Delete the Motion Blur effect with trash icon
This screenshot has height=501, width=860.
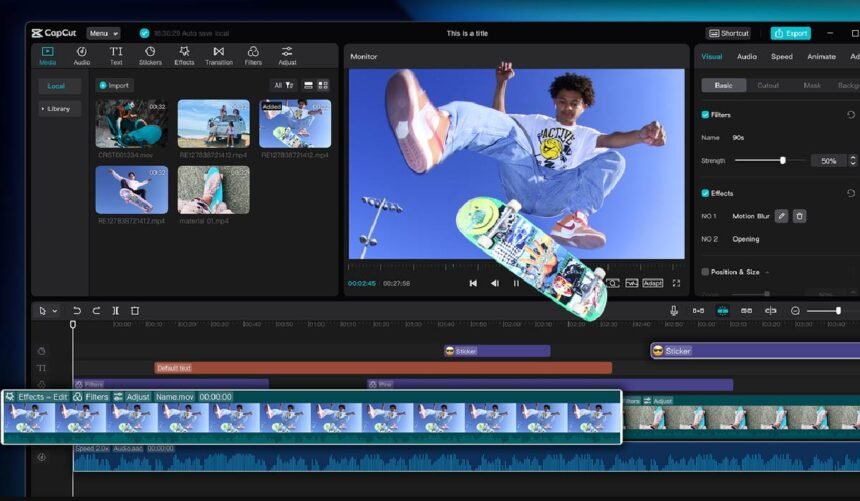click(800, 216)
